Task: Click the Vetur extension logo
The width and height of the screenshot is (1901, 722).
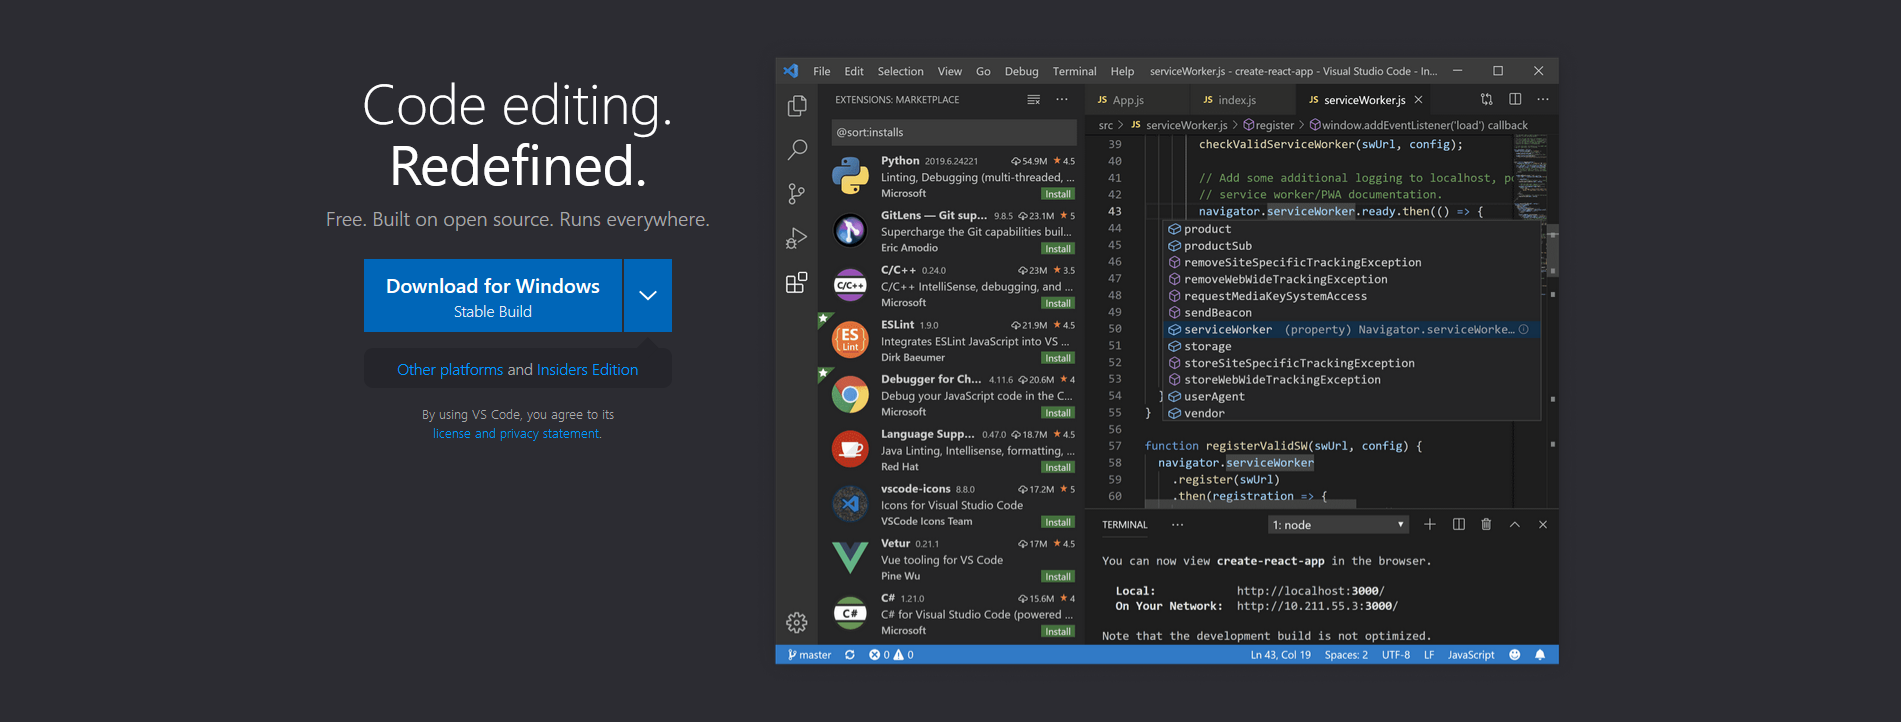Action: 850,559
